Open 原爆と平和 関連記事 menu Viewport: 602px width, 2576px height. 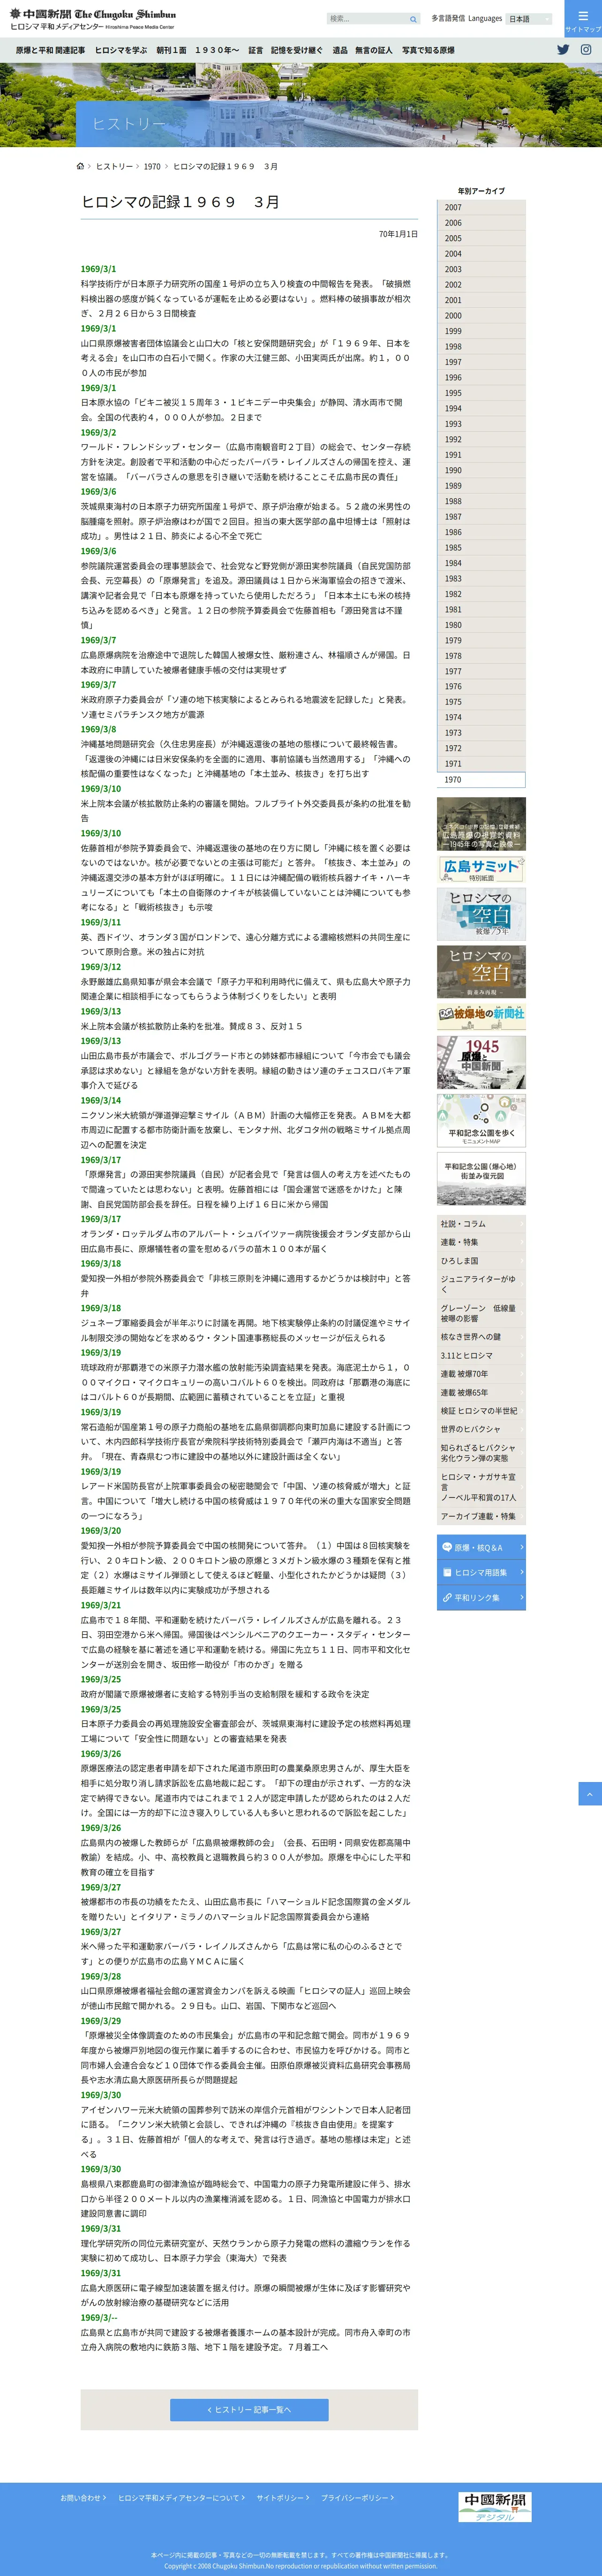click(50, 50)
